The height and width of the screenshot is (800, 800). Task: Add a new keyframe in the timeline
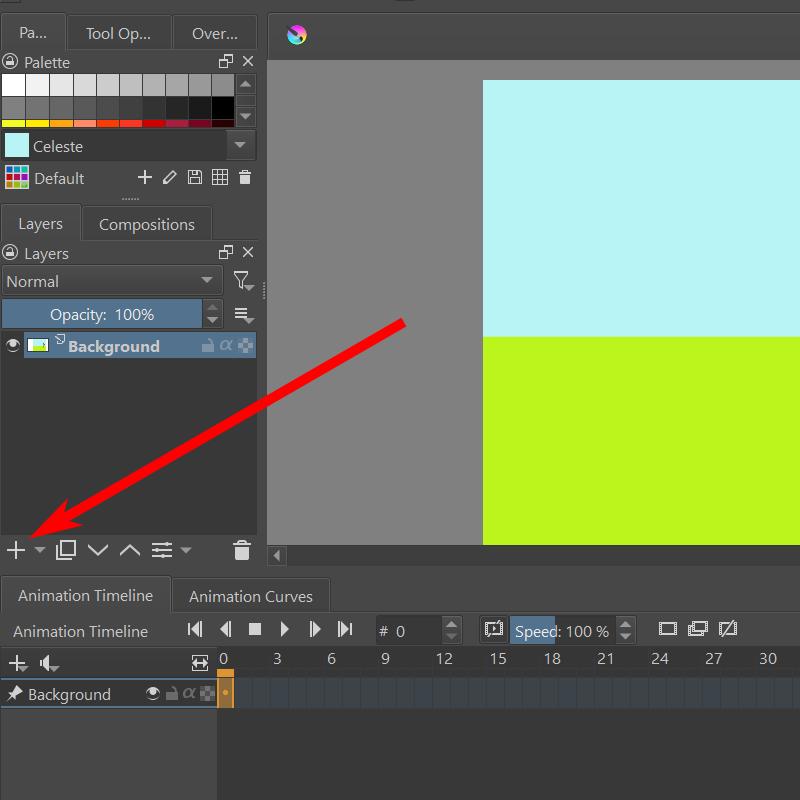click(16, 663)
